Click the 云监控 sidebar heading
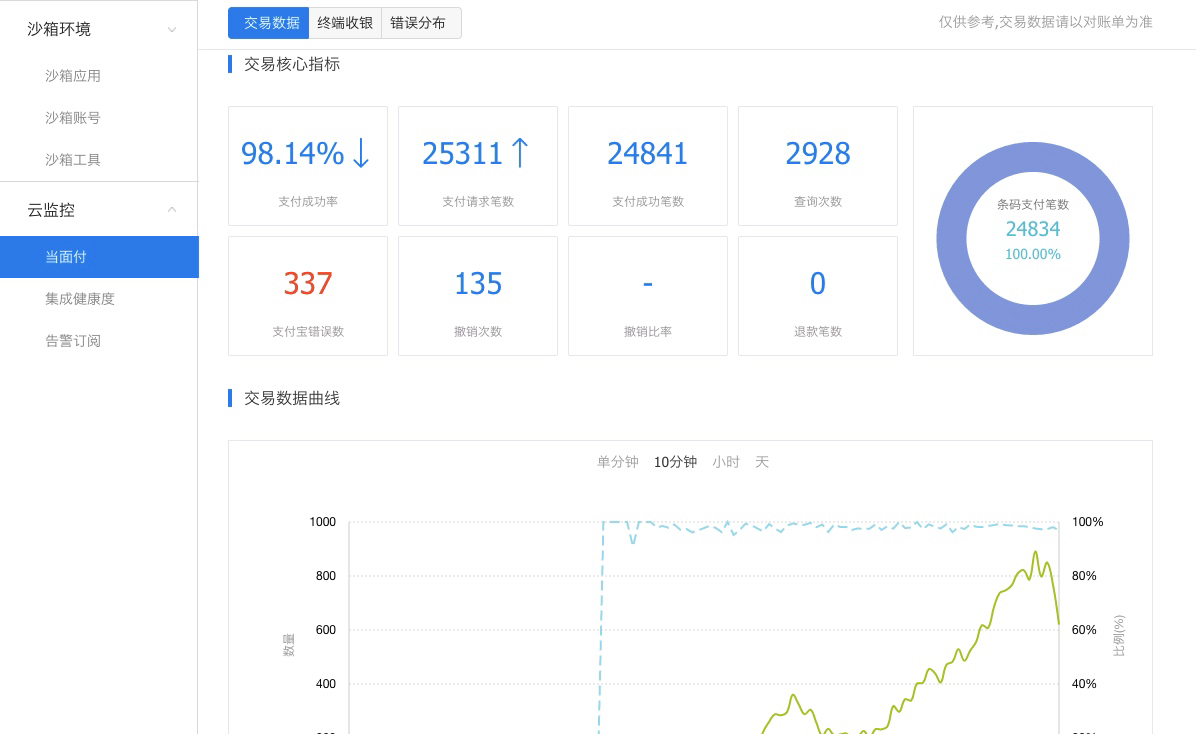Viewport: 1196px width, 735px height. coord(51,210)
